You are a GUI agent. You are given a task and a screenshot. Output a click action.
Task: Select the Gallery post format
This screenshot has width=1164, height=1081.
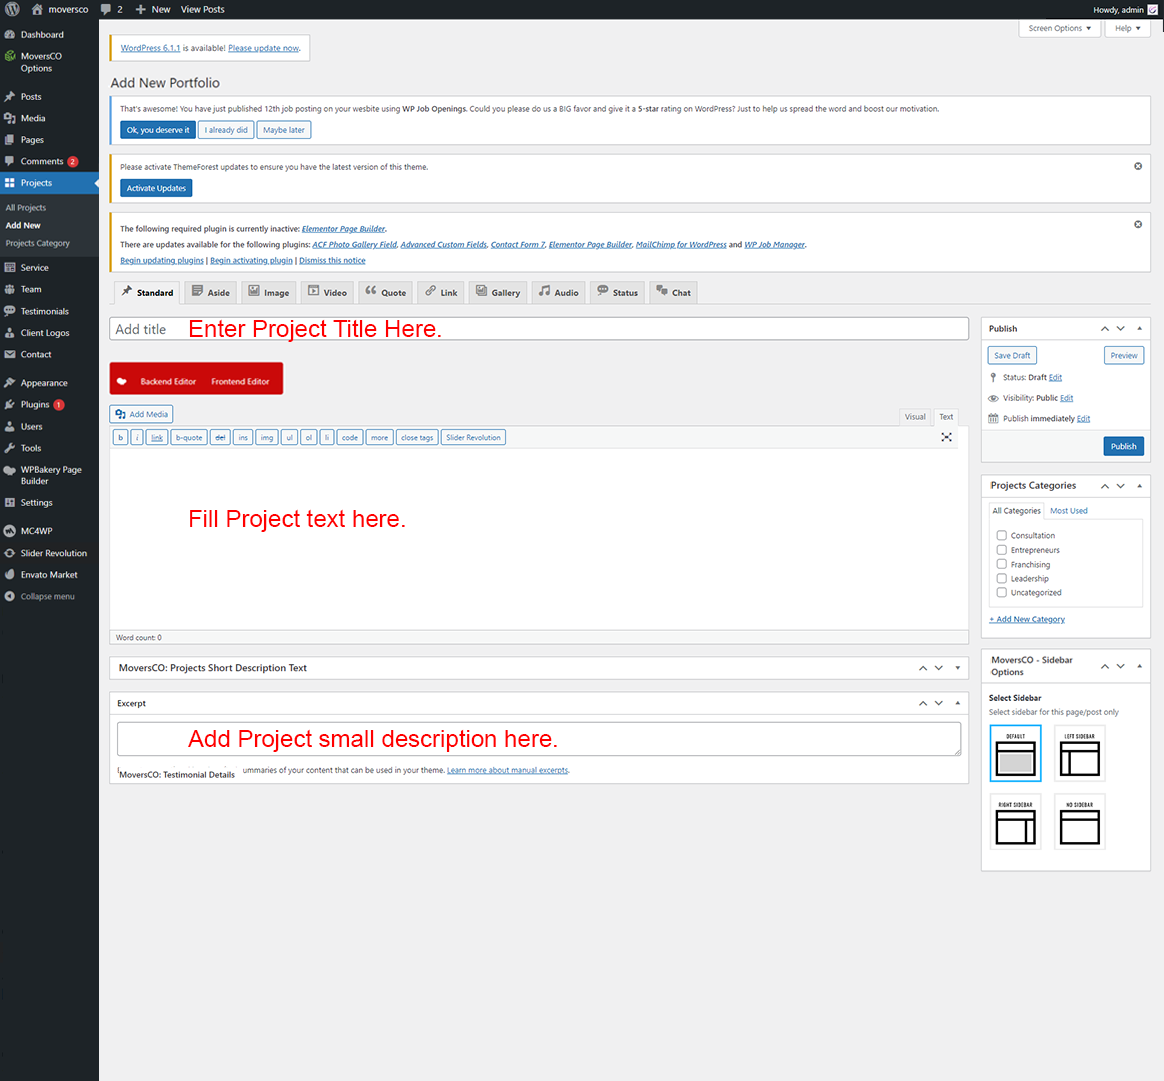click(x=497, y=292)
